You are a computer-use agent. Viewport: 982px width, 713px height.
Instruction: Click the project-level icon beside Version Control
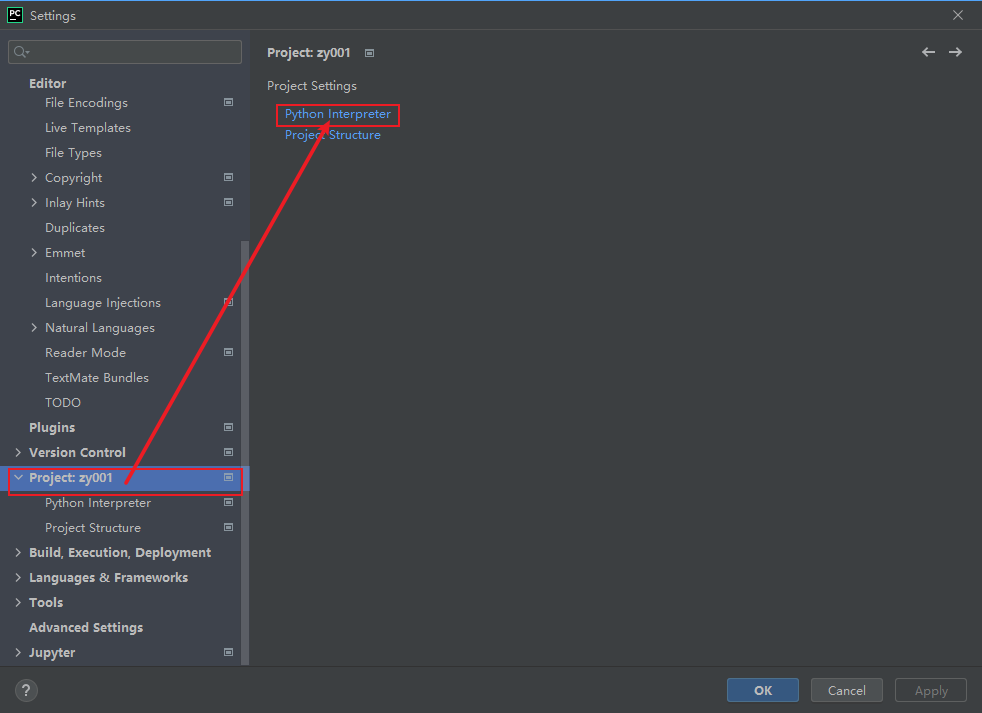(x=229, y=452)
